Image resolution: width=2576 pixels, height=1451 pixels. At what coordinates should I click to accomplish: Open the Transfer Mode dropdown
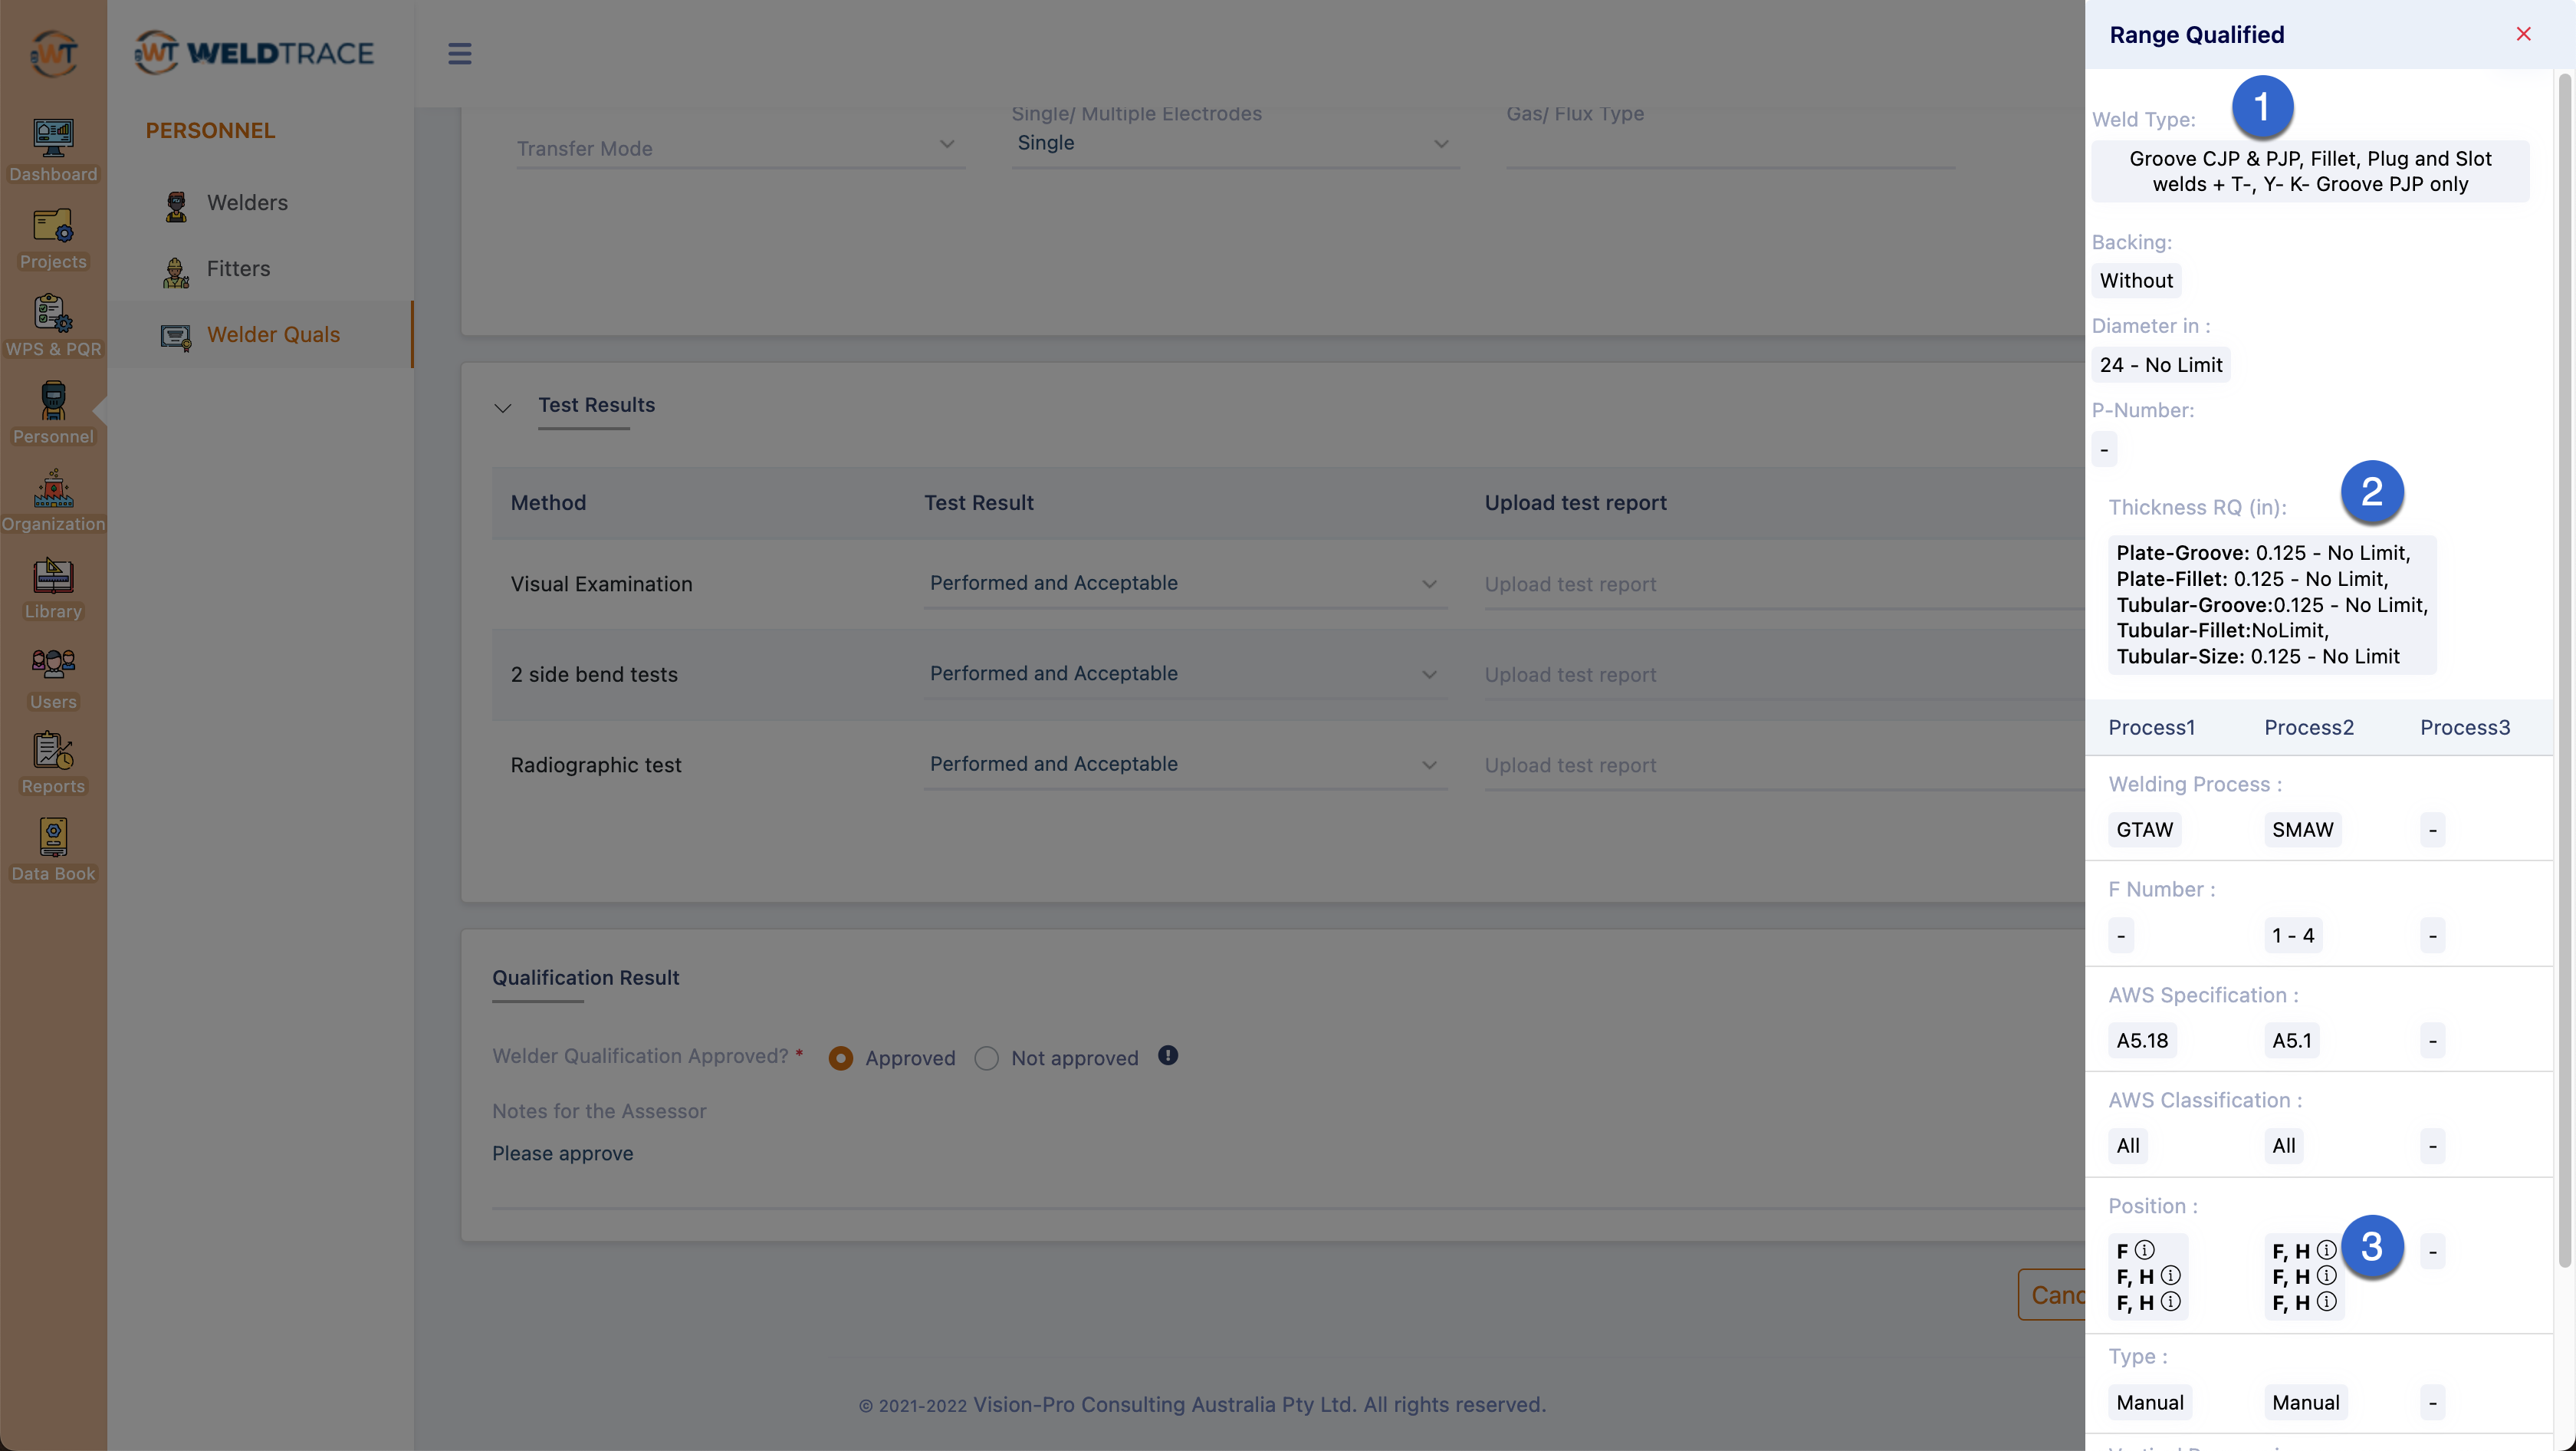coord(740,148)
